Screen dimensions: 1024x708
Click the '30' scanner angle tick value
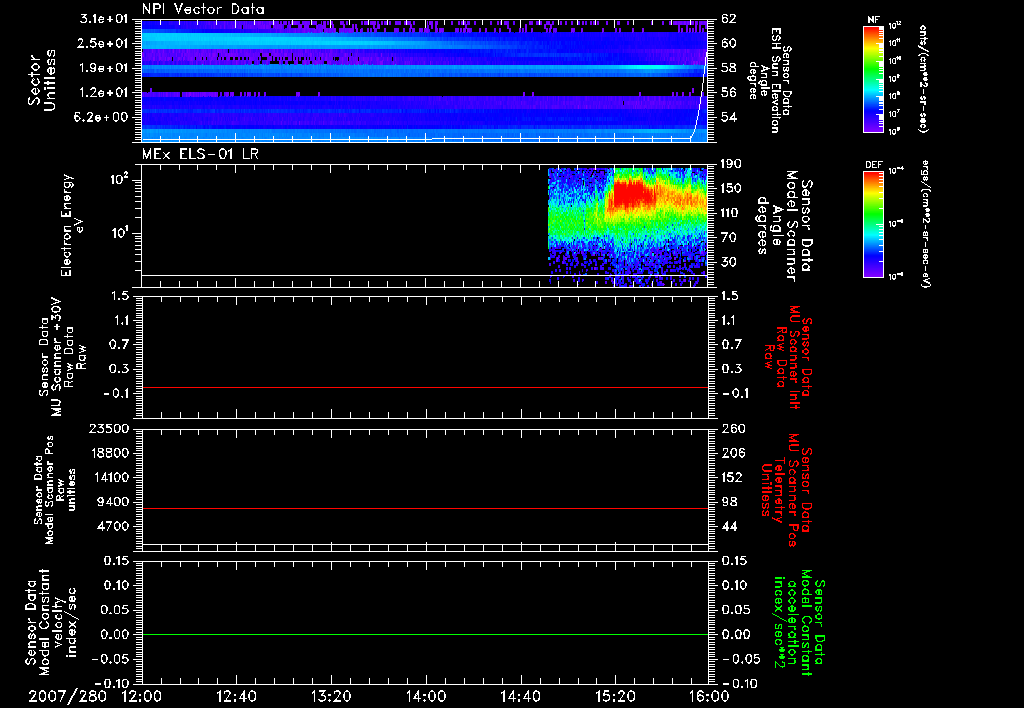[x=728, y=262]
